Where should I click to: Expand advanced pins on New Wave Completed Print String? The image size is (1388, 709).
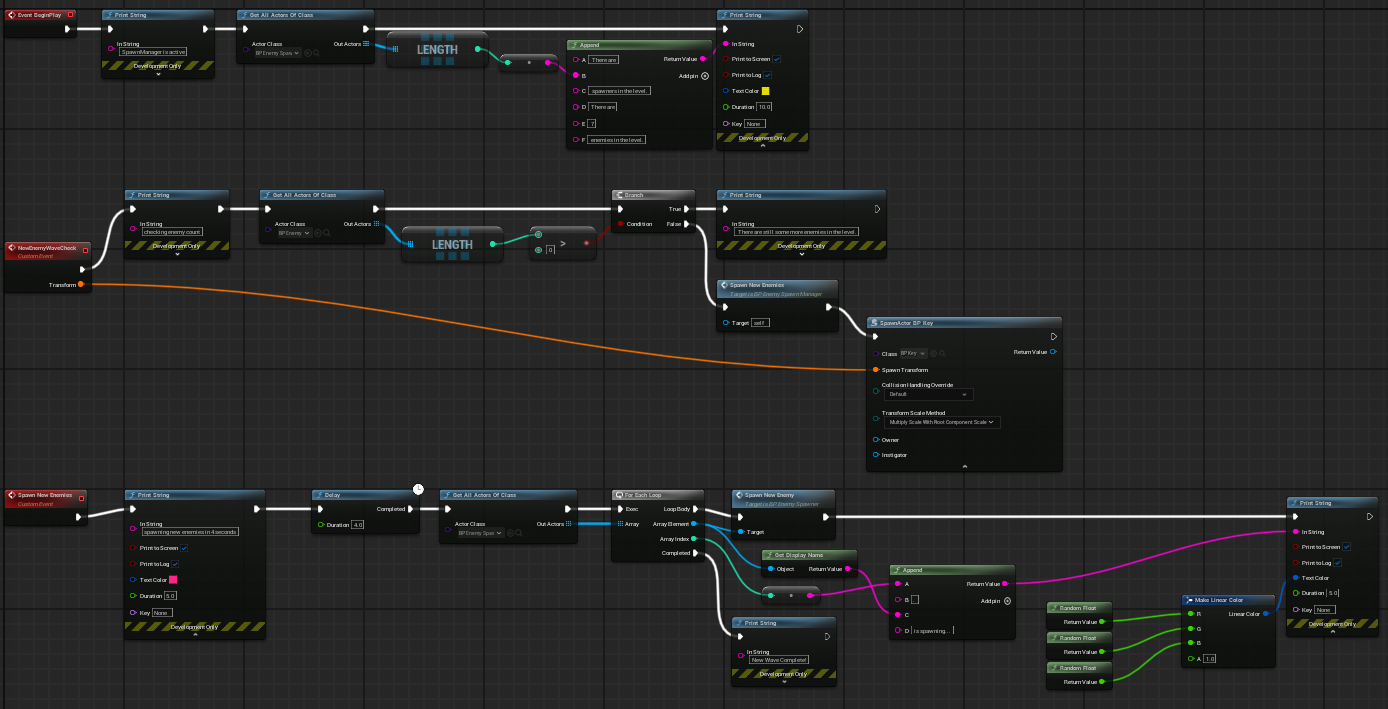coord(784,681)
